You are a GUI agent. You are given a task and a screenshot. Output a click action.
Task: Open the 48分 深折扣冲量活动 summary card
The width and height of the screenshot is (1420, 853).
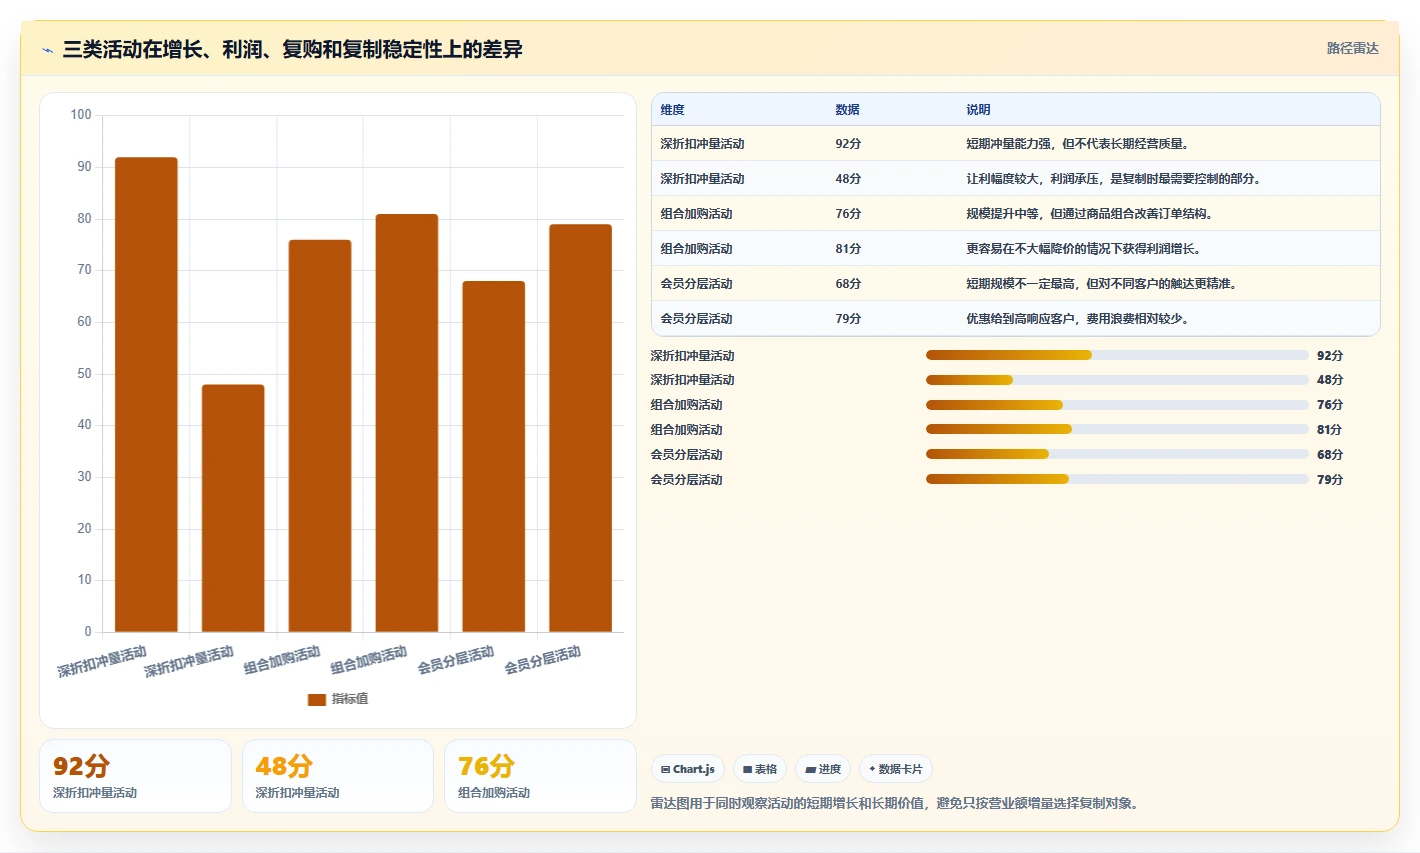click(338, 776)
